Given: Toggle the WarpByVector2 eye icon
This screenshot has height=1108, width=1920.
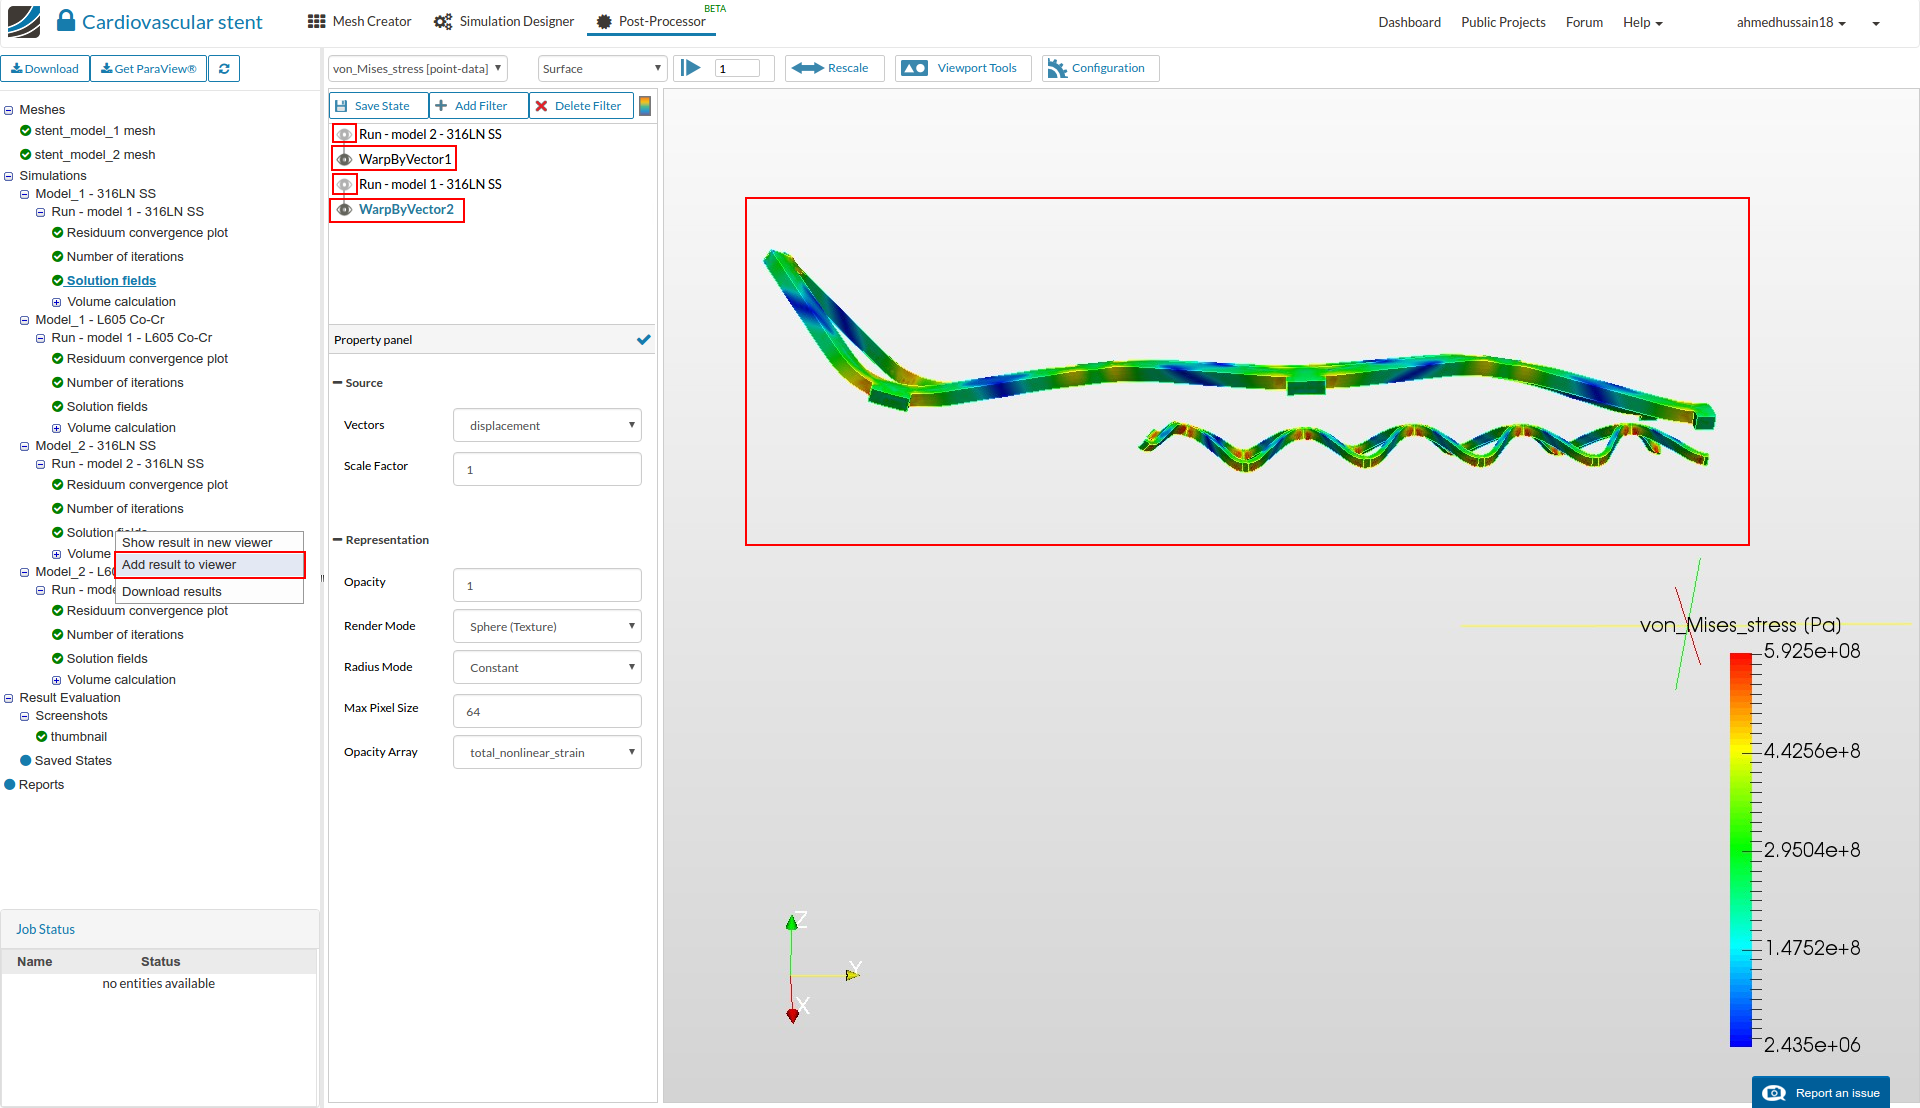Looking at the screenshot, I should coord(344,209).
